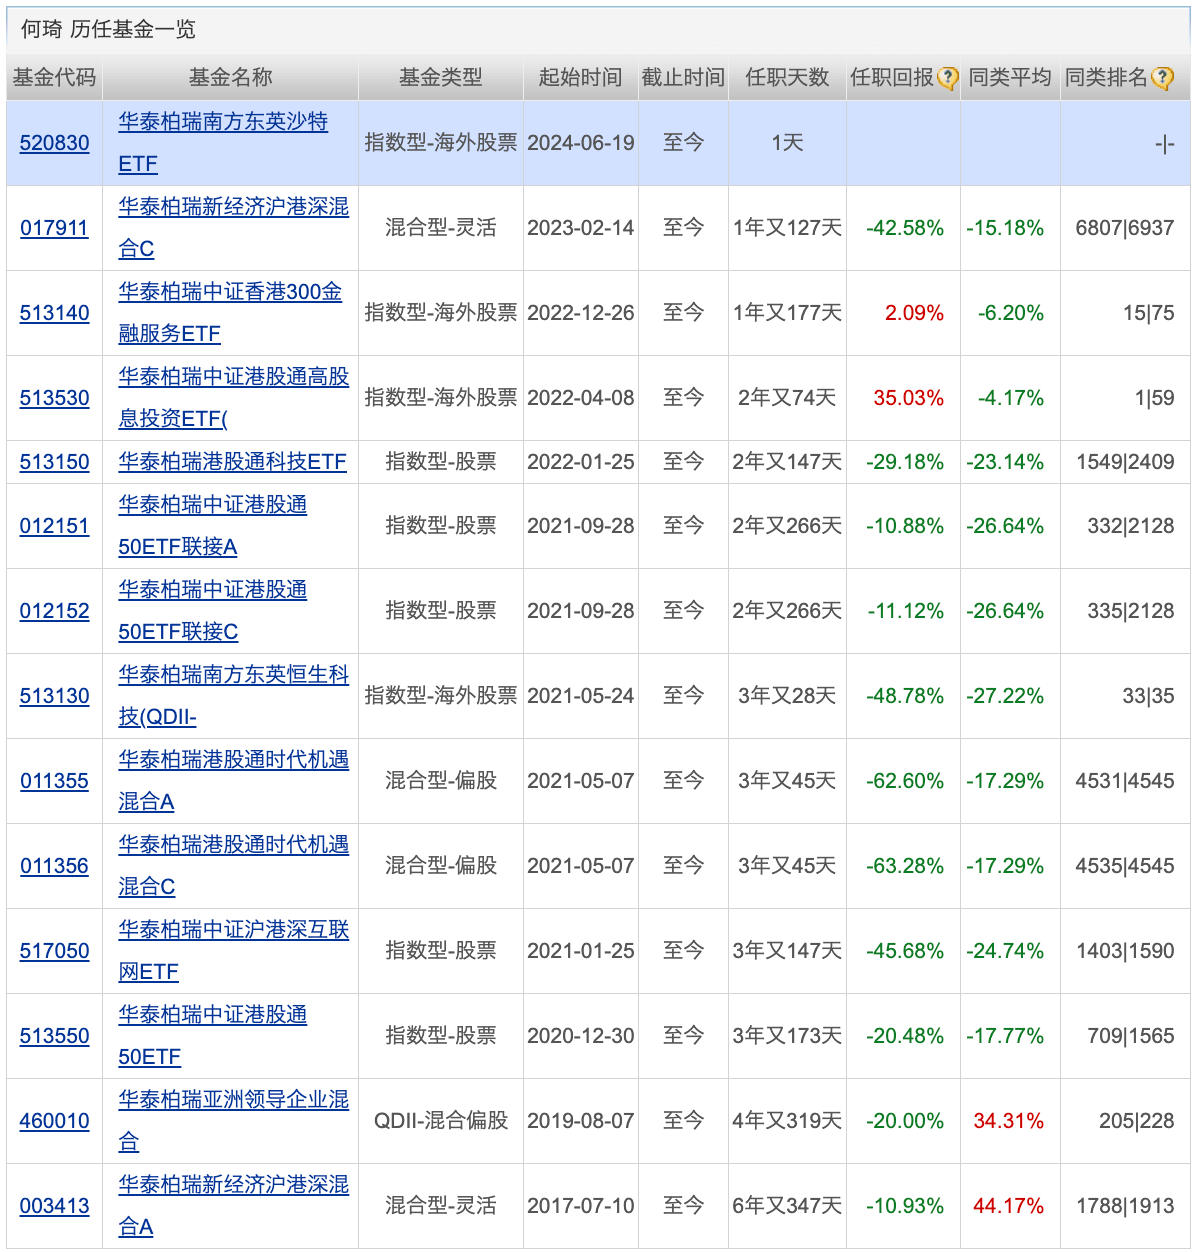Viewport: 1194px width, 1252px height.
Task: Click help icon beside 同类排名 header
Action: [1162, 78]
